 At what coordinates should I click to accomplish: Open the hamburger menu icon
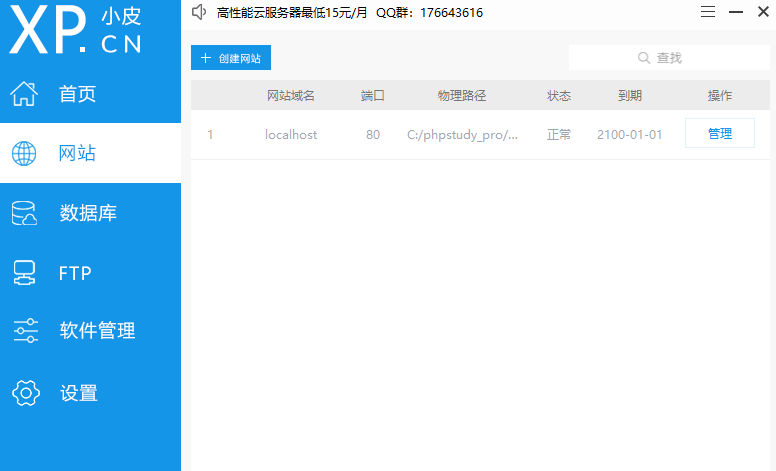(708, 11)
